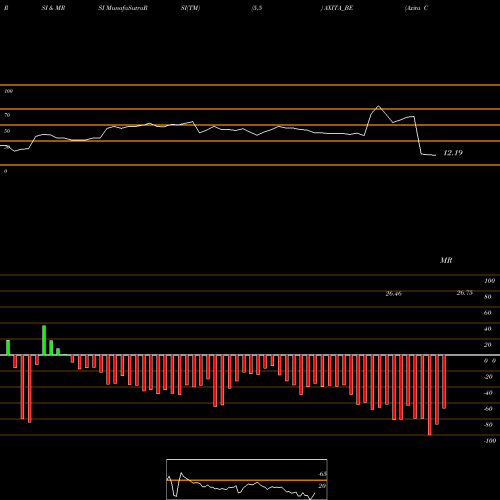Click the -100 axis label

490,441
